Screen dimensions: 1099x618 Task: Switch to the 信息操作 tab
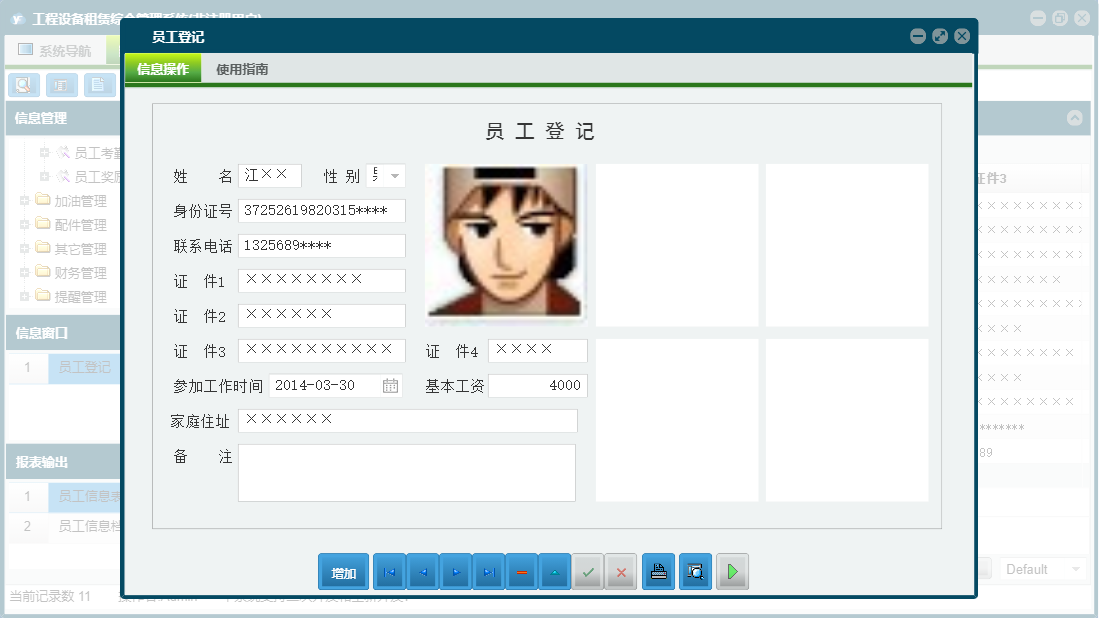click(163, 69)
